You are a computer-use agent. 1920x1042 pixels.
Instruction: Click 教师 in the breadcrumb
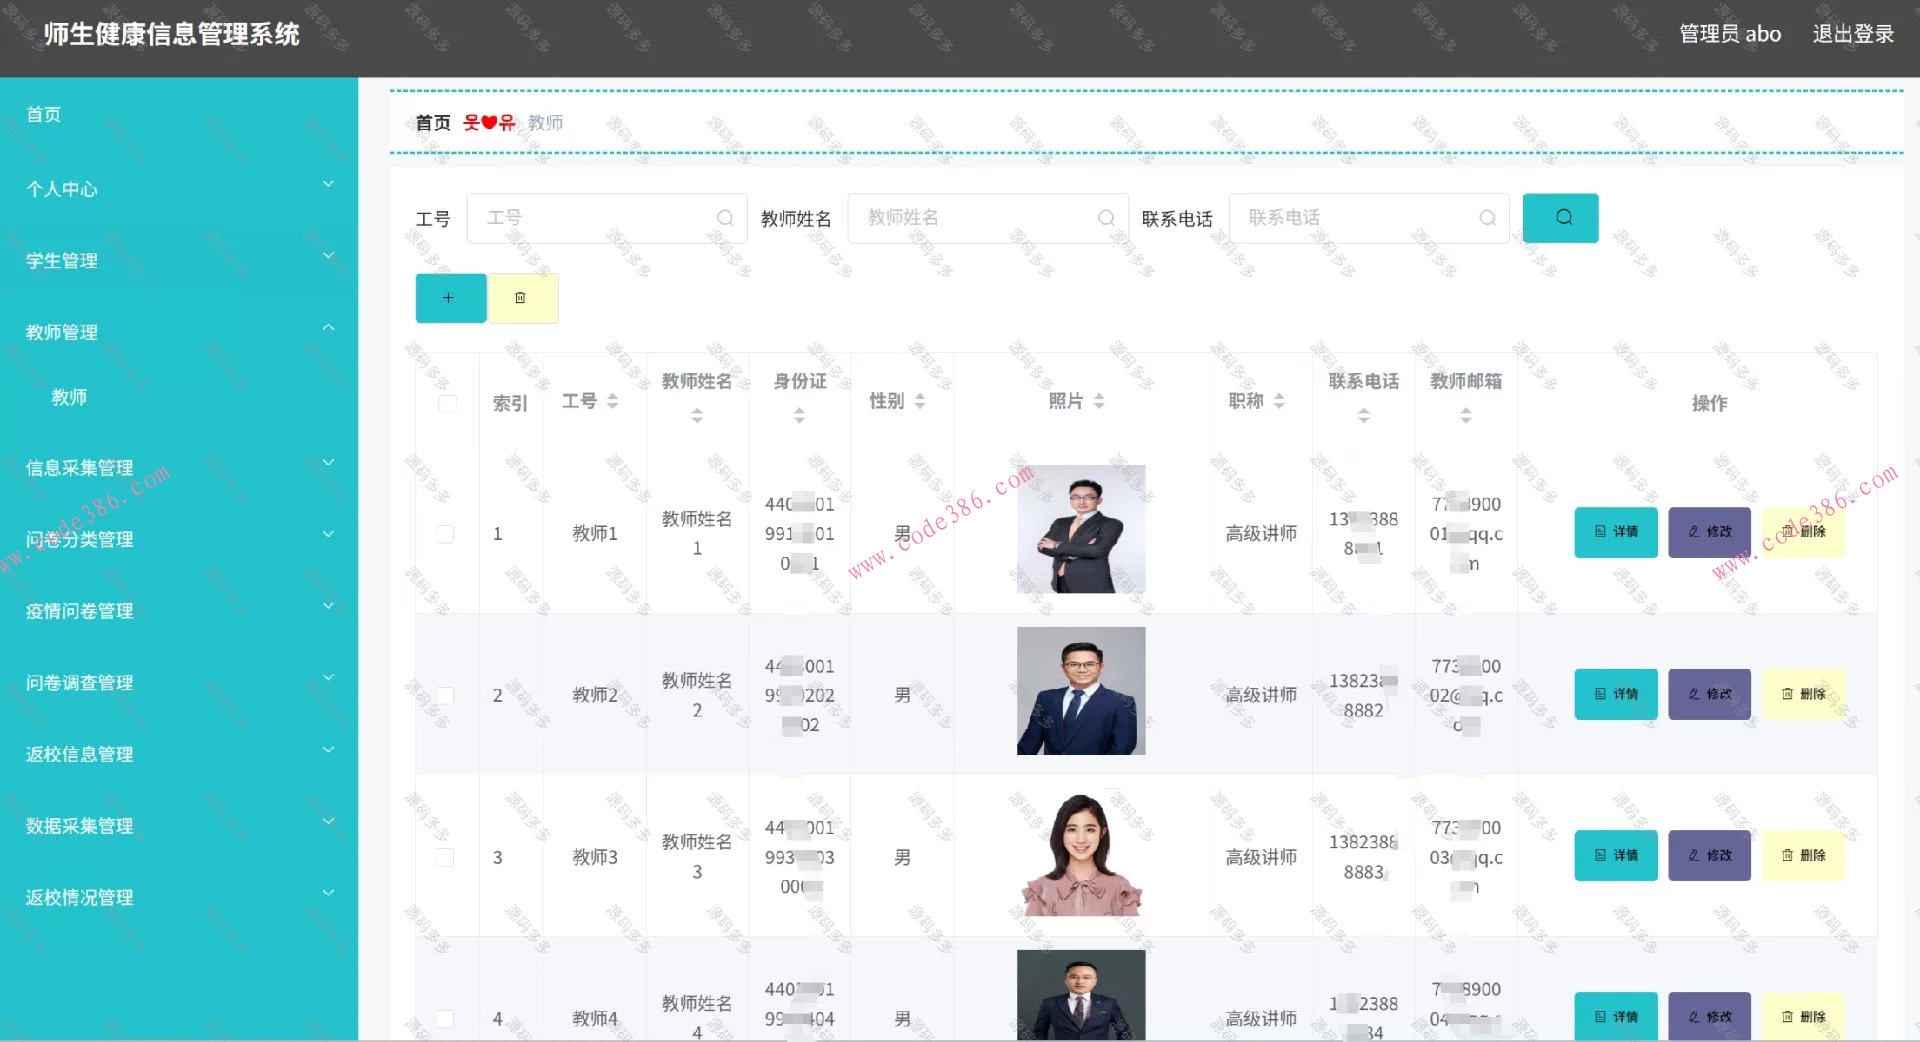pos(546,123)
